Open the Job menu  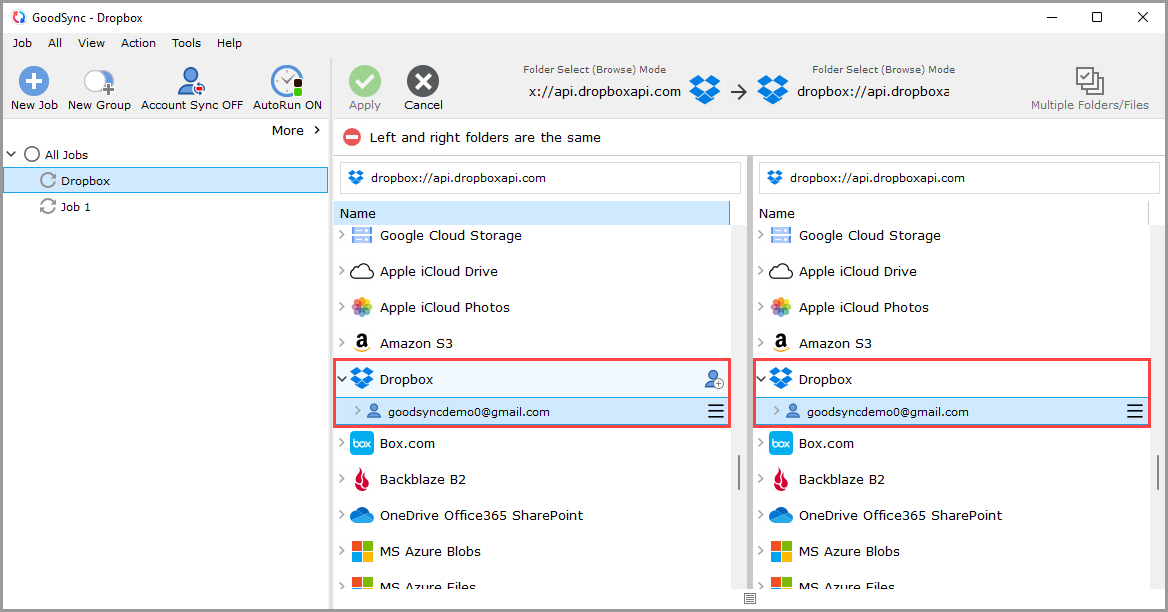point(22,43)
